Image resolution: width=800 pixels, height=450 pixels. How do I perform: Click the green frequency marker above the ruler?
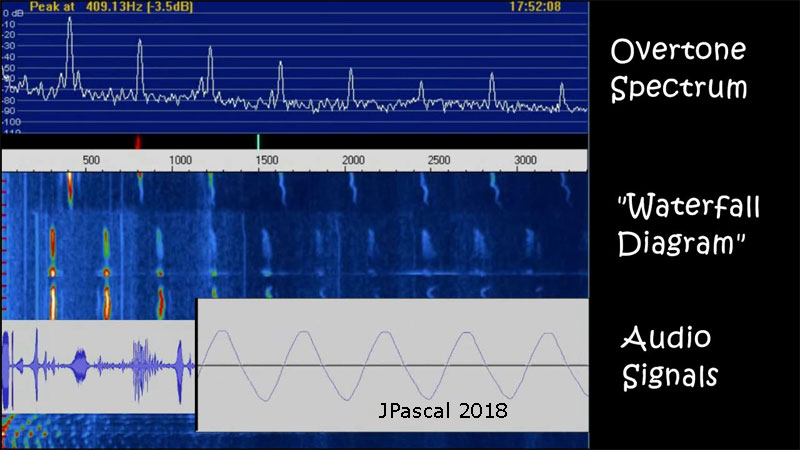point(258,141)
